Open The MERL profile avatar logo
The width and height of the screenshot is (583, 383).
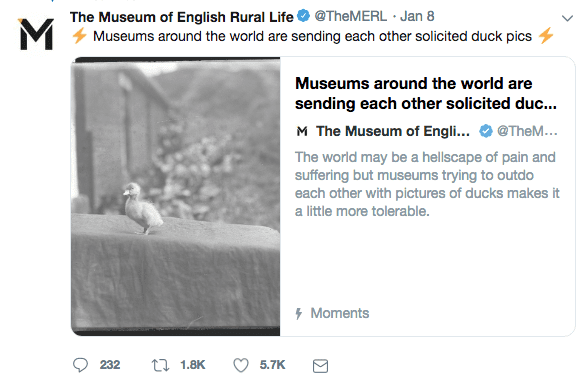click(x=36, y=34)
